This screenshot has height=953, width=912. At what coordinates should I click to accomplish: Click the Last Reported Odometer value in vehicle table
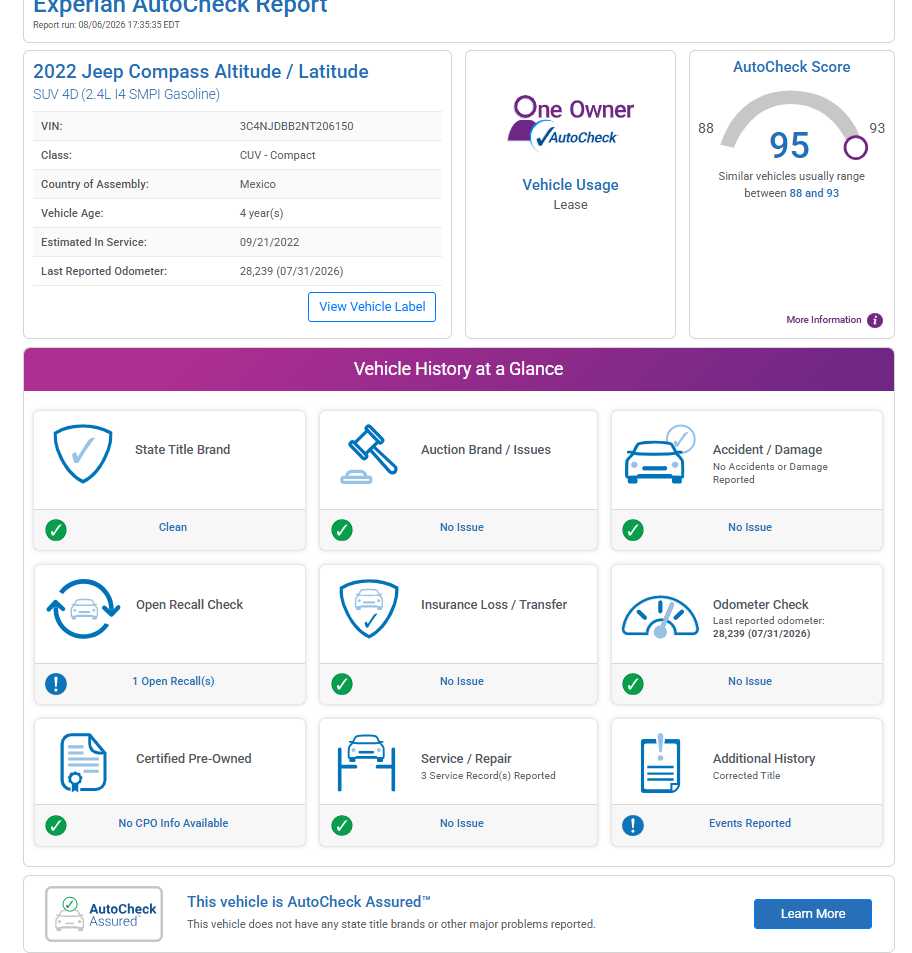tap(292, 271)
